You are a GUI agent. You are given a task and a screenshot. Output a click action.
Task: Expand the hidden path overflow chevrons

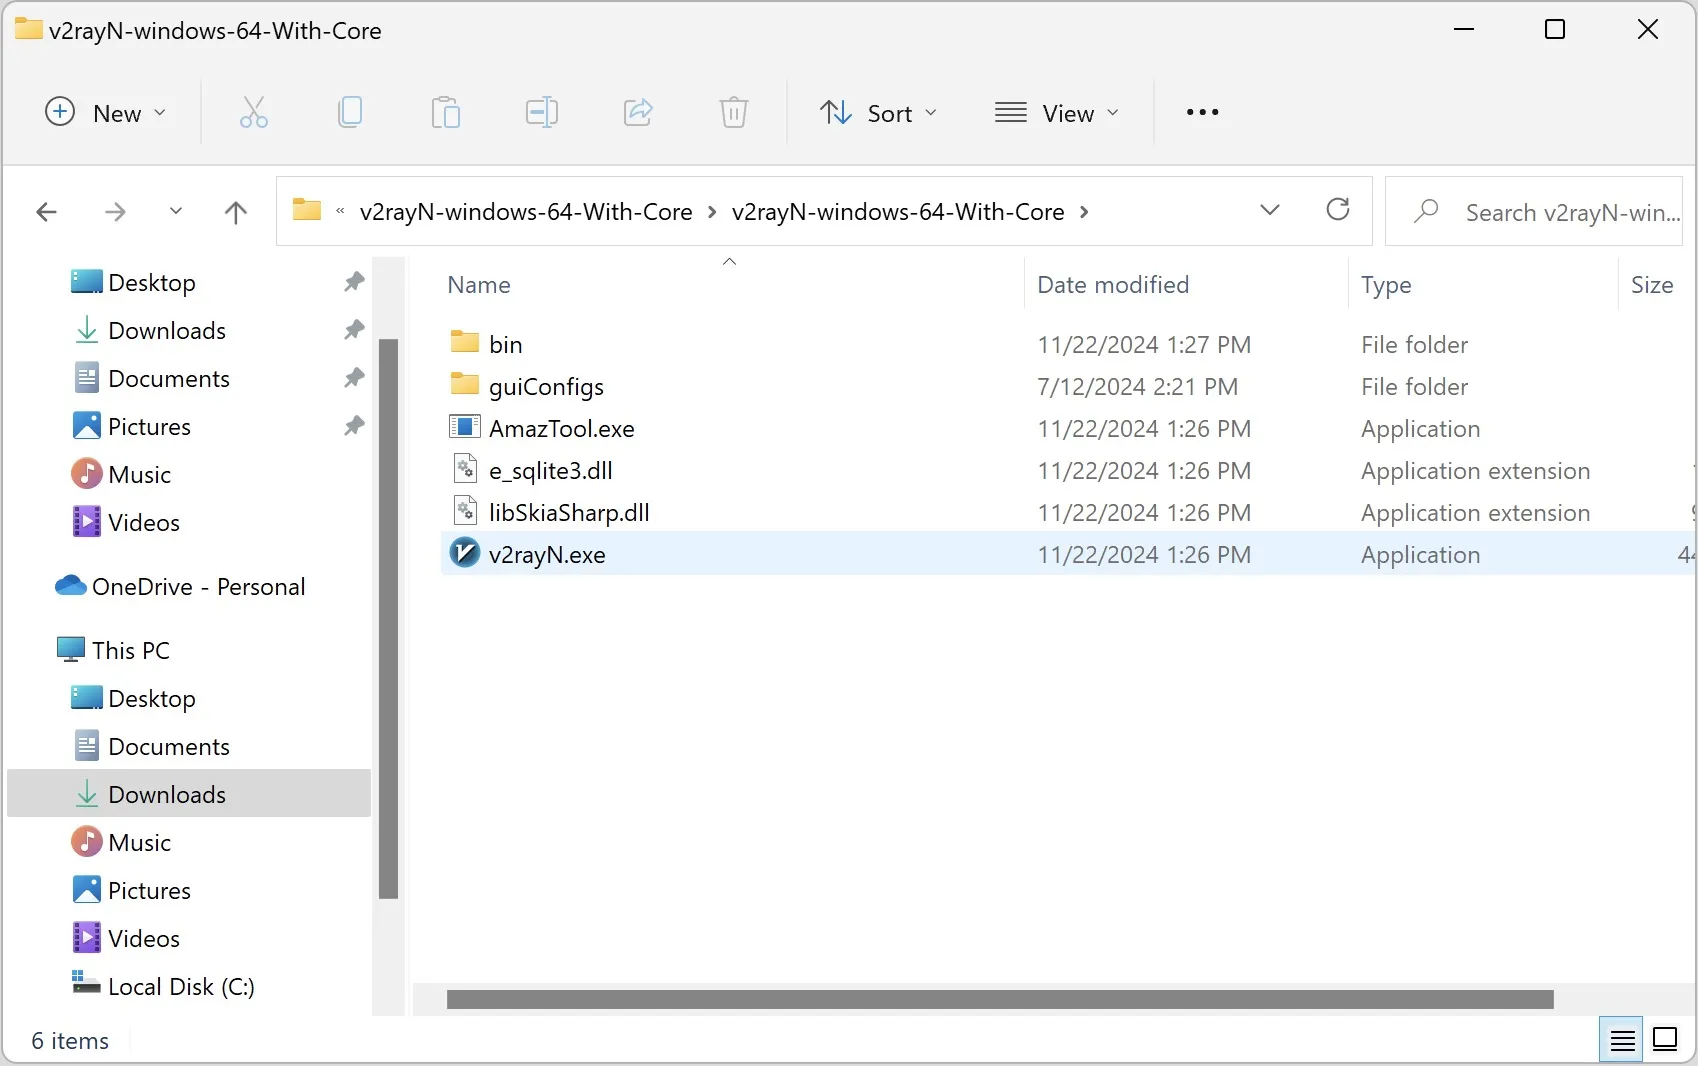340,211
